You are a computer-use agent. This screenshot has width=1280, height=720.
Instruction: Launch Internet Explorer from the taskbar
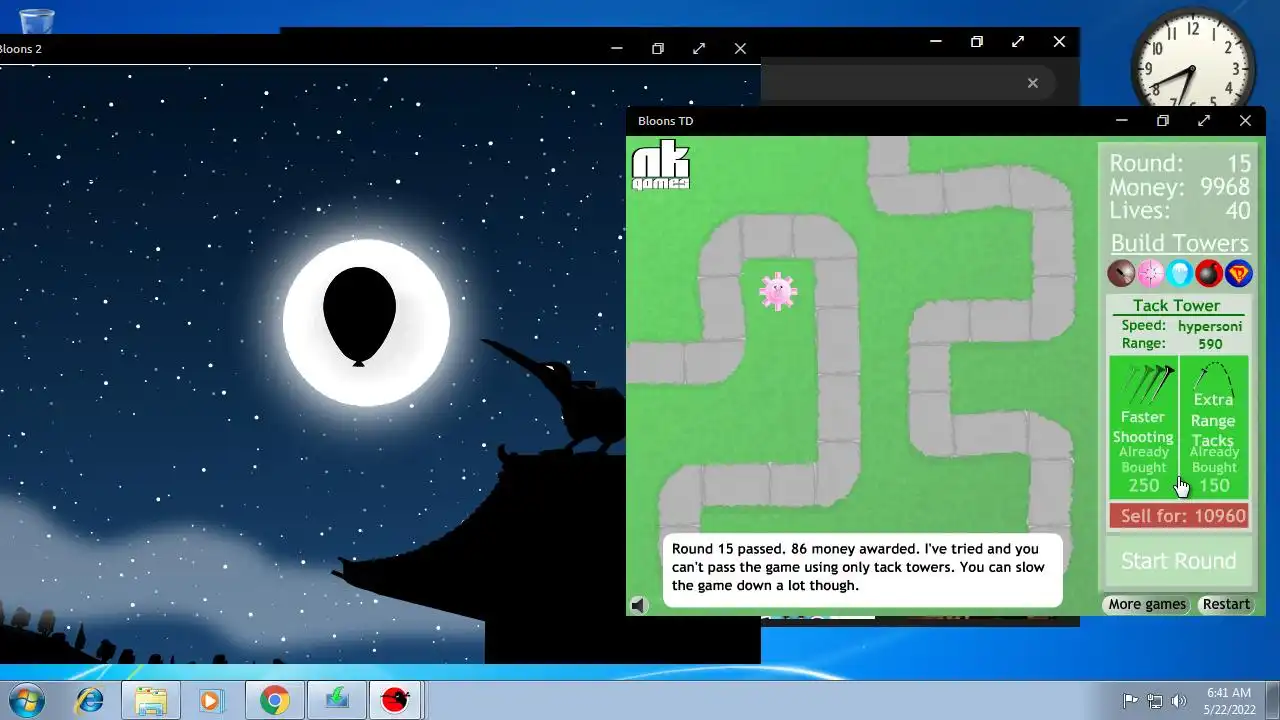[89, 700]
